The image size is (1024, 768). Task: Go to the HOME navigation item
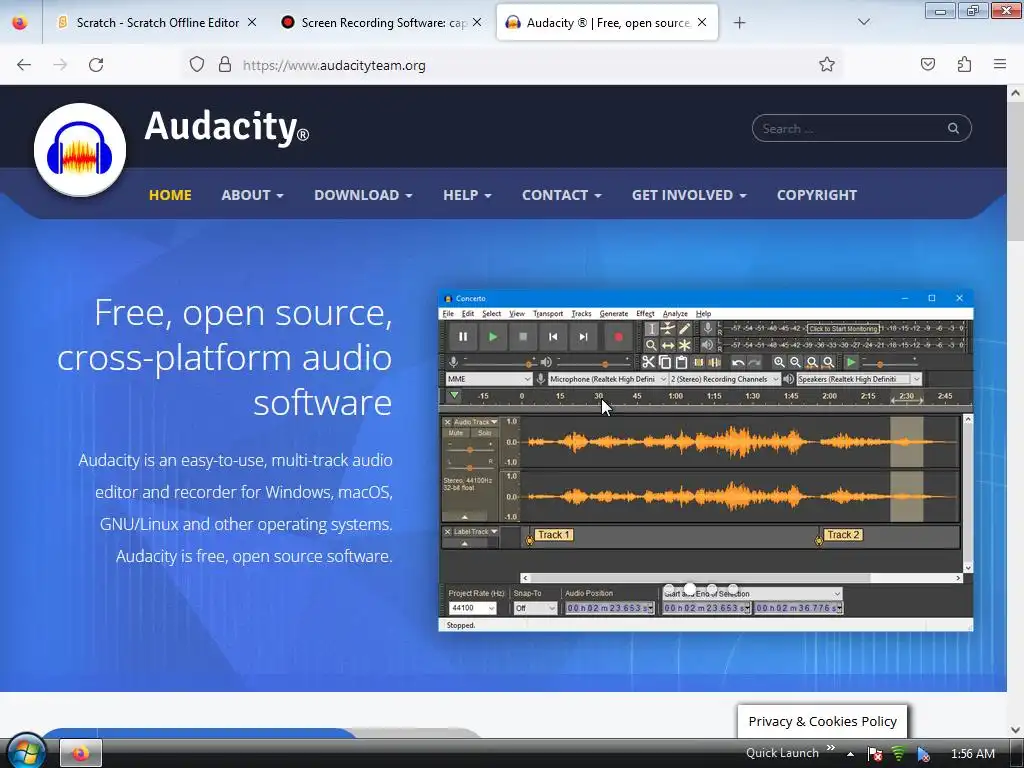(x=170, y=195)
